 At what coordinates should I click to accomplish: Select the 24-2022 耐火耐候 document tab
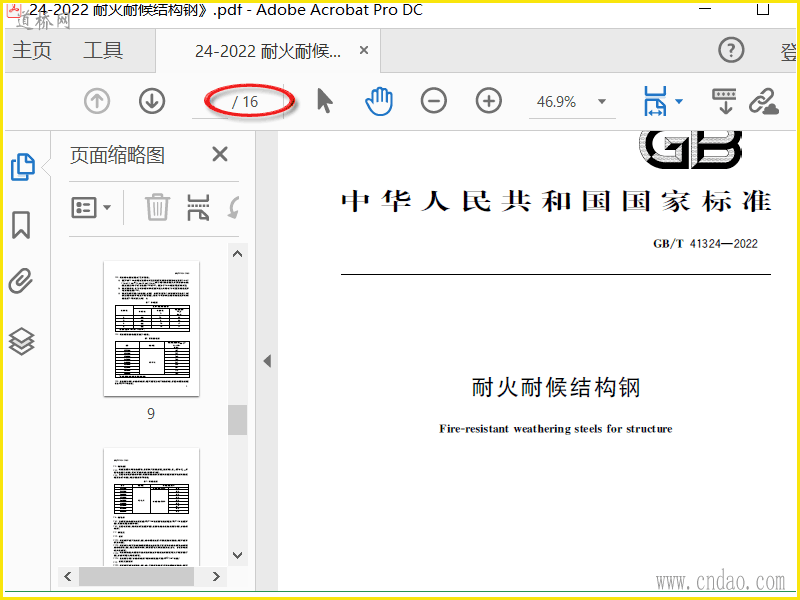[x=268, y=51]
